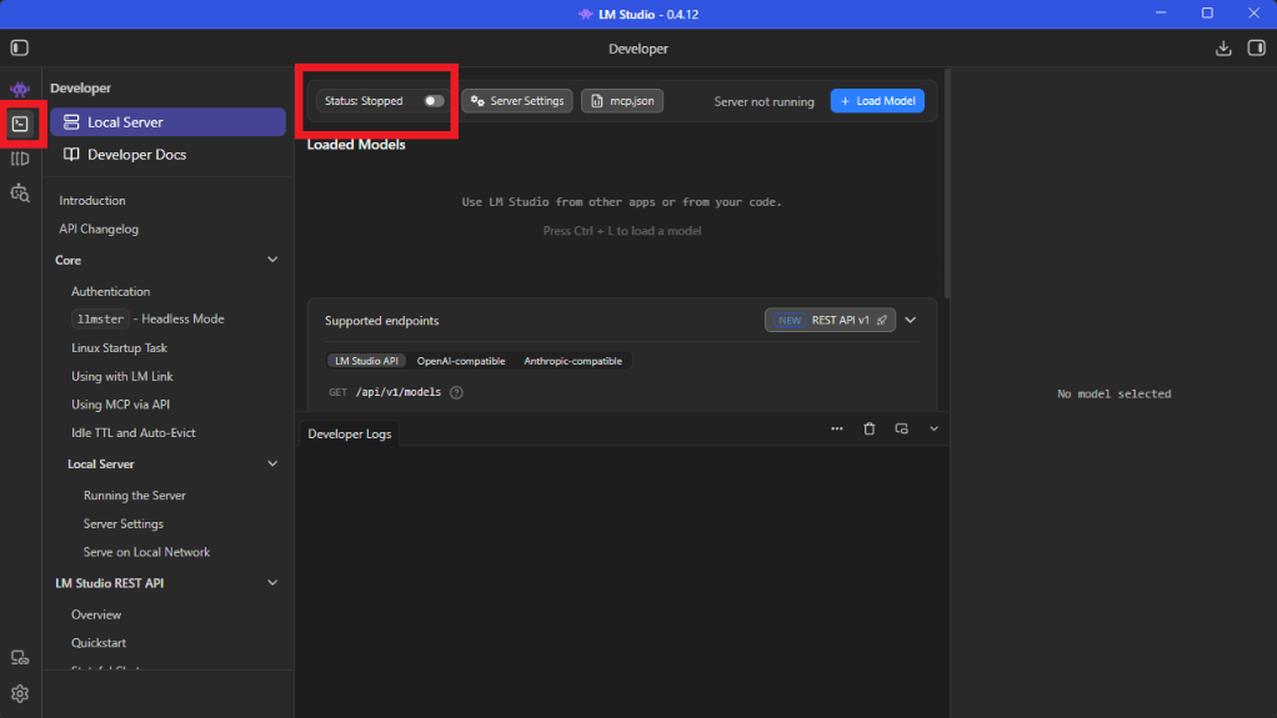Open the API Changelog page

click(x=99, y=229)
